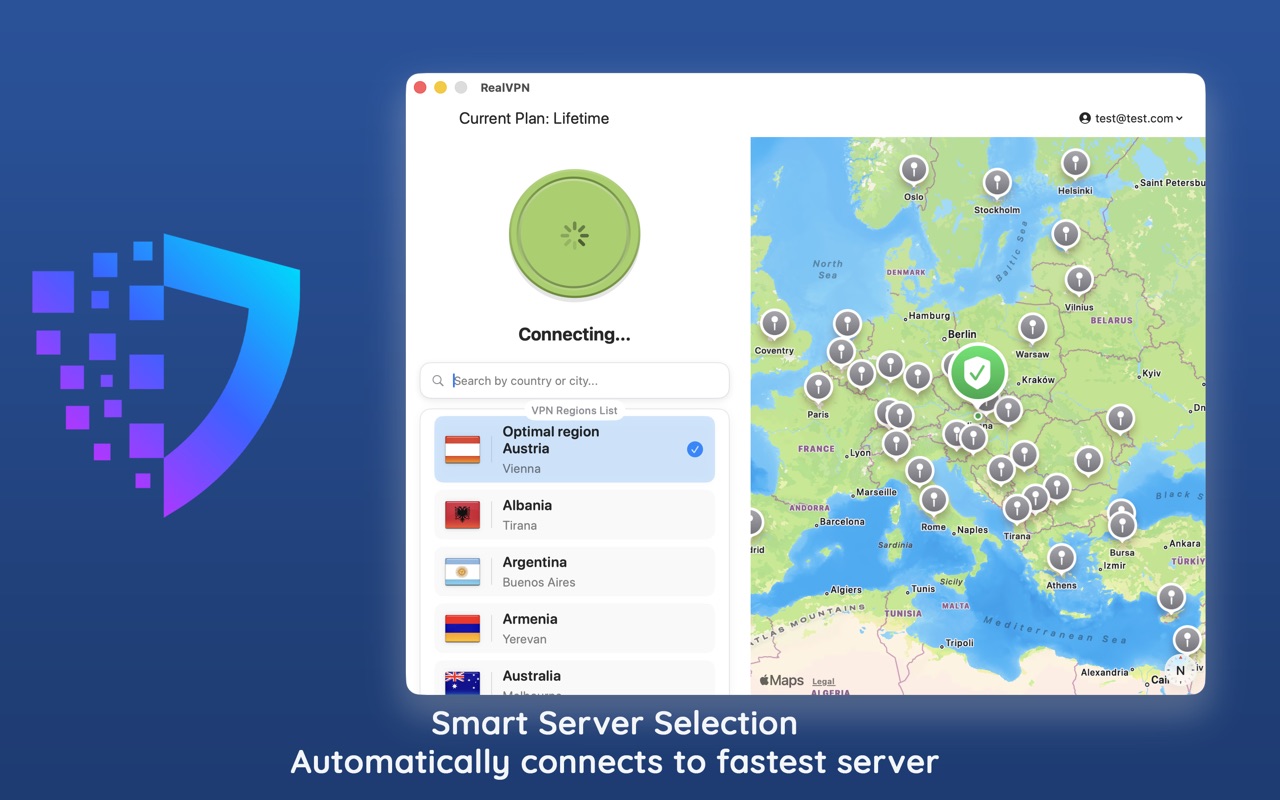Screen dimensions: 1280x800
Task: Select the Athens server pin on the map
Action: 1061,557
